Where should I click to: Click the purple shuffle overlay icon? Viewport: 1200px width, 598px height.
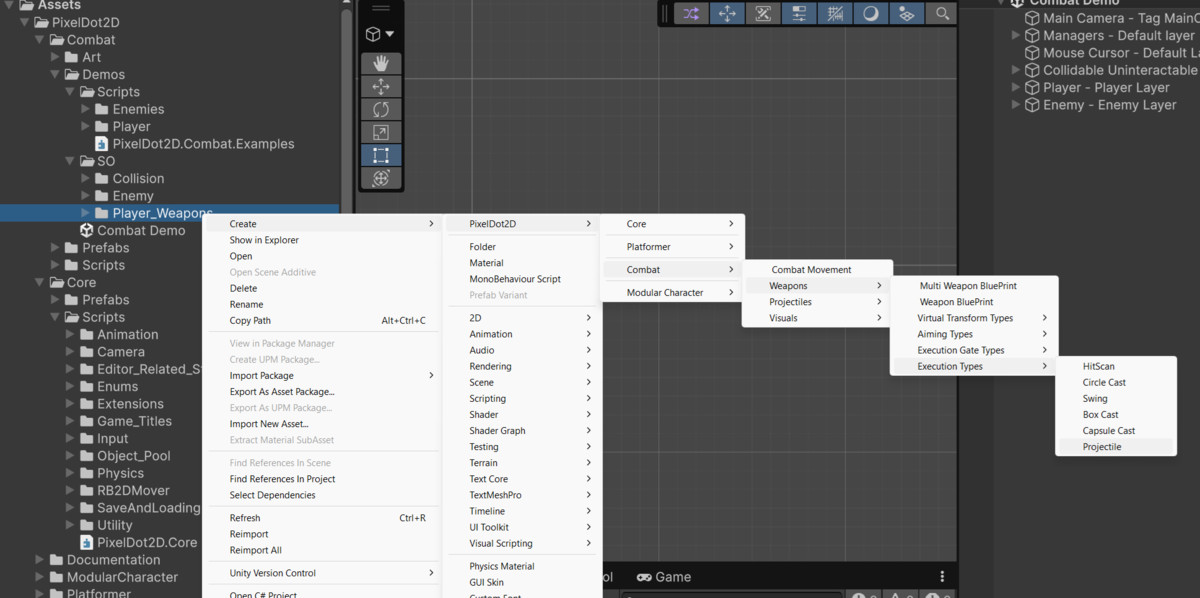pos(691,13)
